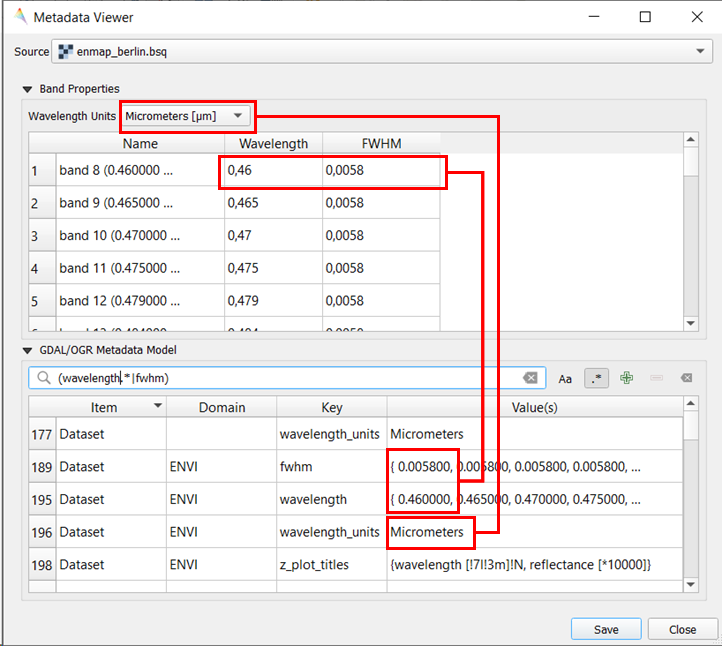Click the Save button

point(606,629)
